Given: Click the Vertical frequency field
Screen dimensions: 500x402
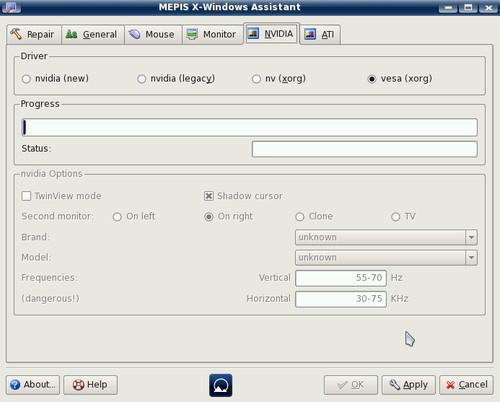Looking at the screenshot, I should 341,278.
